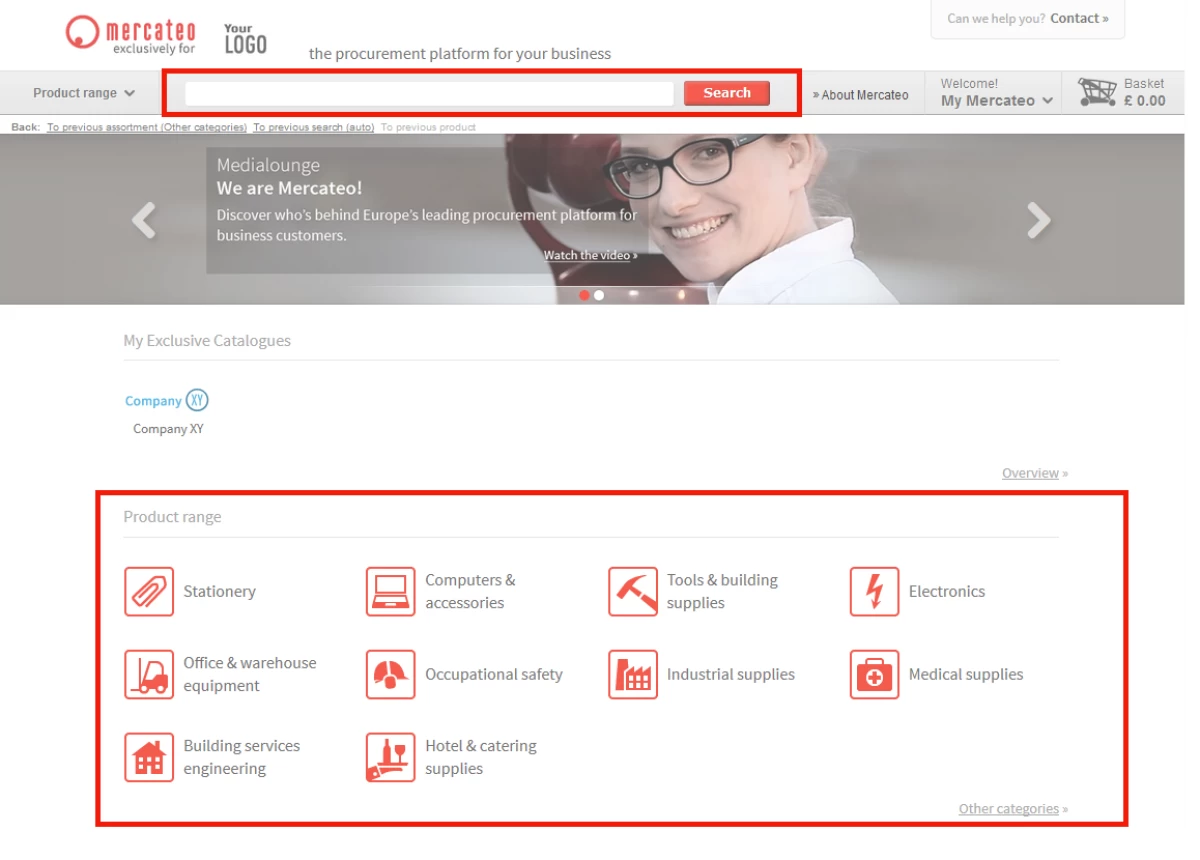Go to next banner slide arrow
The width and height of the screenshot is (1200, 860).
click(x=1039, y=220)
